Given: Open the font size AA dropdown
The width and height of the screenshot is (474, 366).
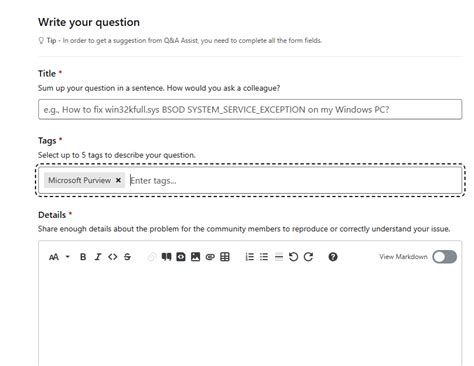Looking at the screenshot, I should (x=59, y=257).
